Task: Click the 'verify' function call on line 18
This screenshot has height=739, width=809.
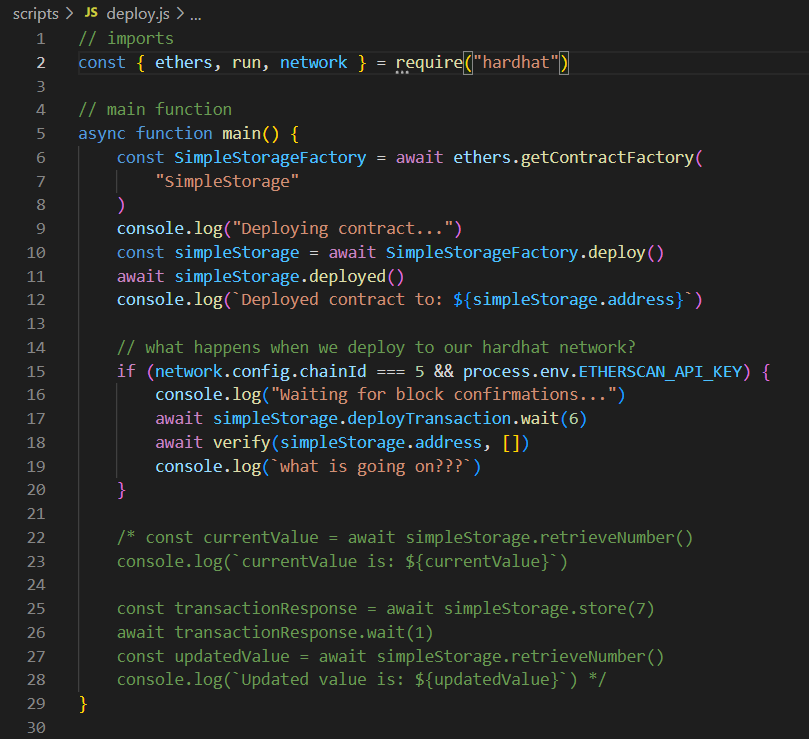Action: click(x=241, y=443)
